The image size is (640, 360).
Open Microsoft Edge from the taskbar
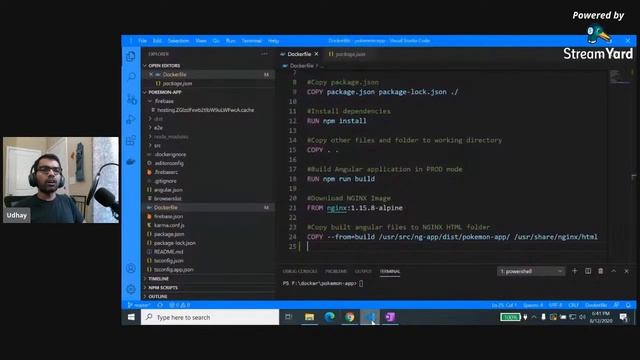pyautogui.click(x=329, y=317)
